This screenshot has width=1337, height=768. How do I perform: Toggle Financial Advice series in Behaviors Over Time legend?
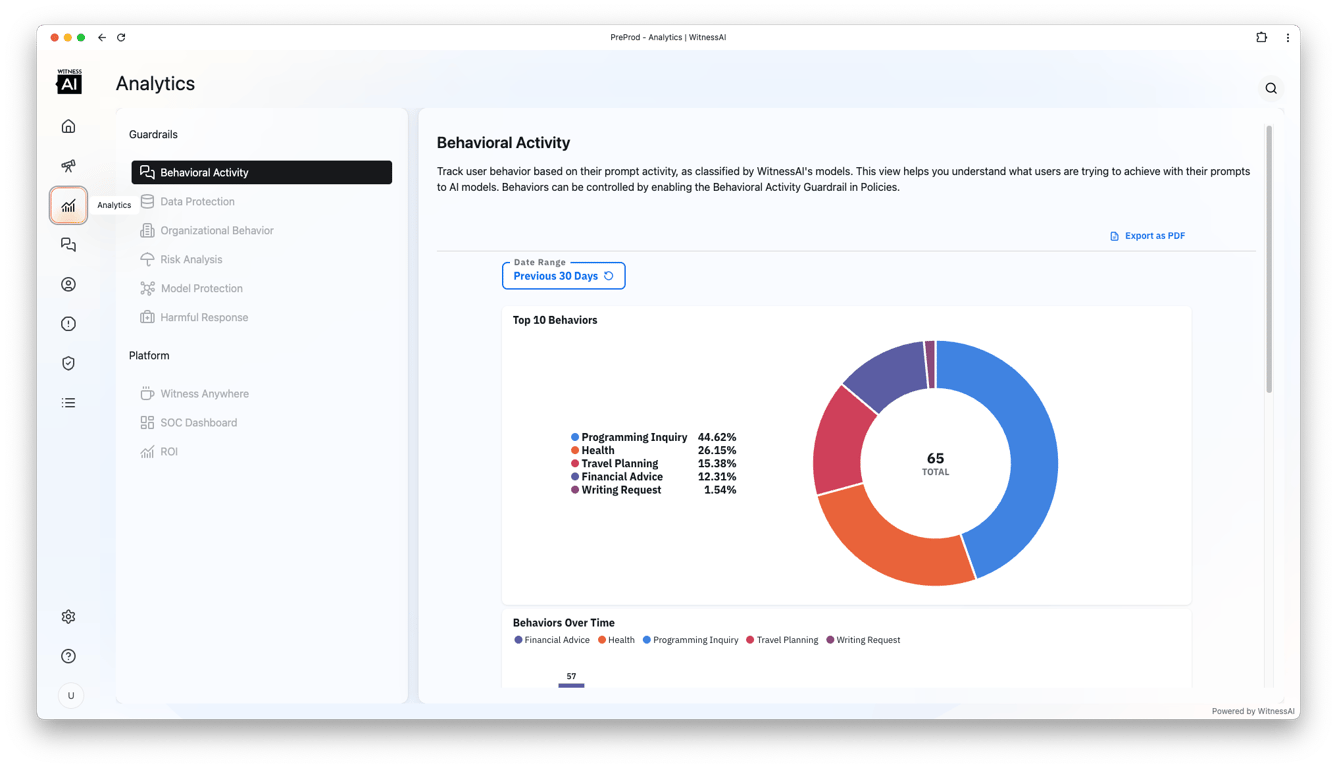pos(552,640)
